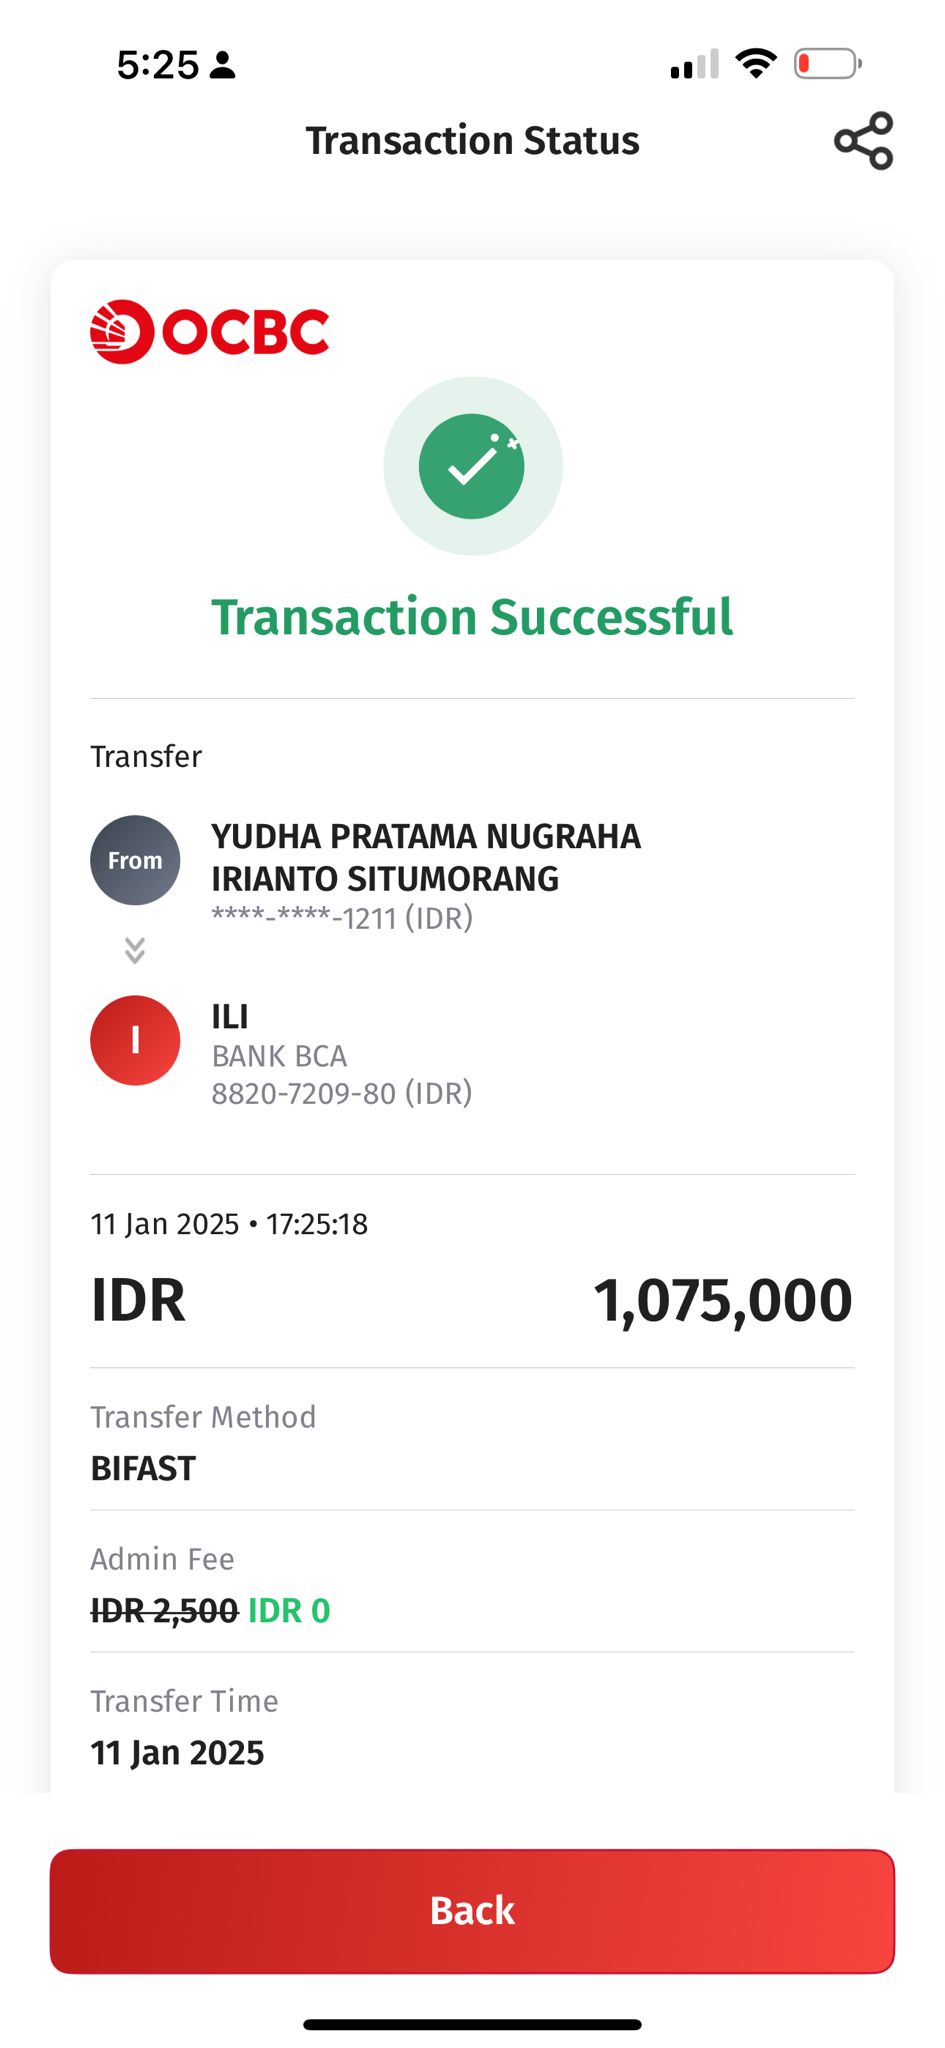The width and height of the screenshot is (945, 2048).
Task: Tap the recipient account number 8820-7209-80
Action: click(341, 1093)
